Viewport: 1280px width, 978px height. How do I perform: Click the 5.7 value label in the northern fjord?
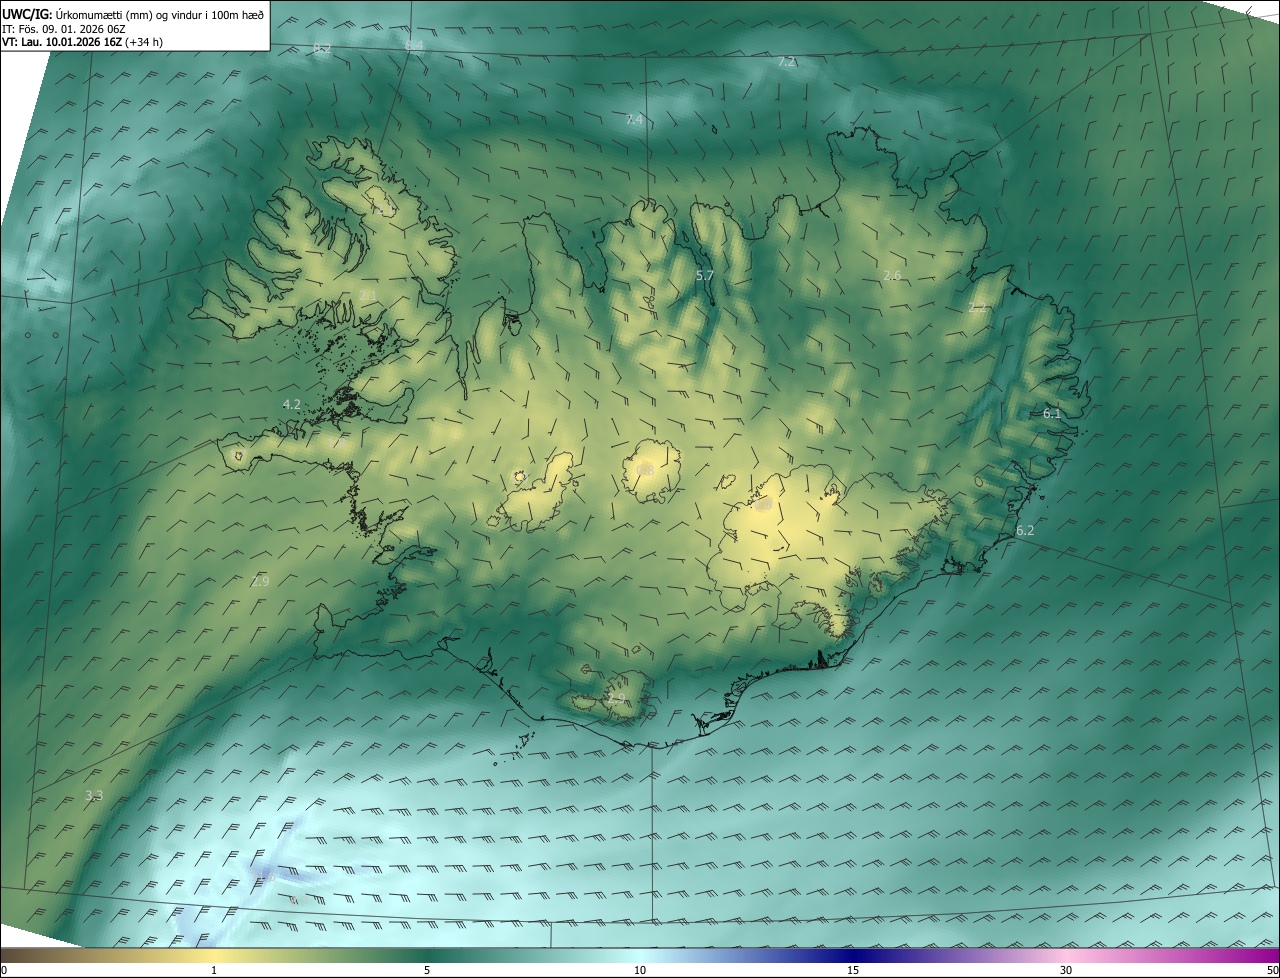(704, 275)
